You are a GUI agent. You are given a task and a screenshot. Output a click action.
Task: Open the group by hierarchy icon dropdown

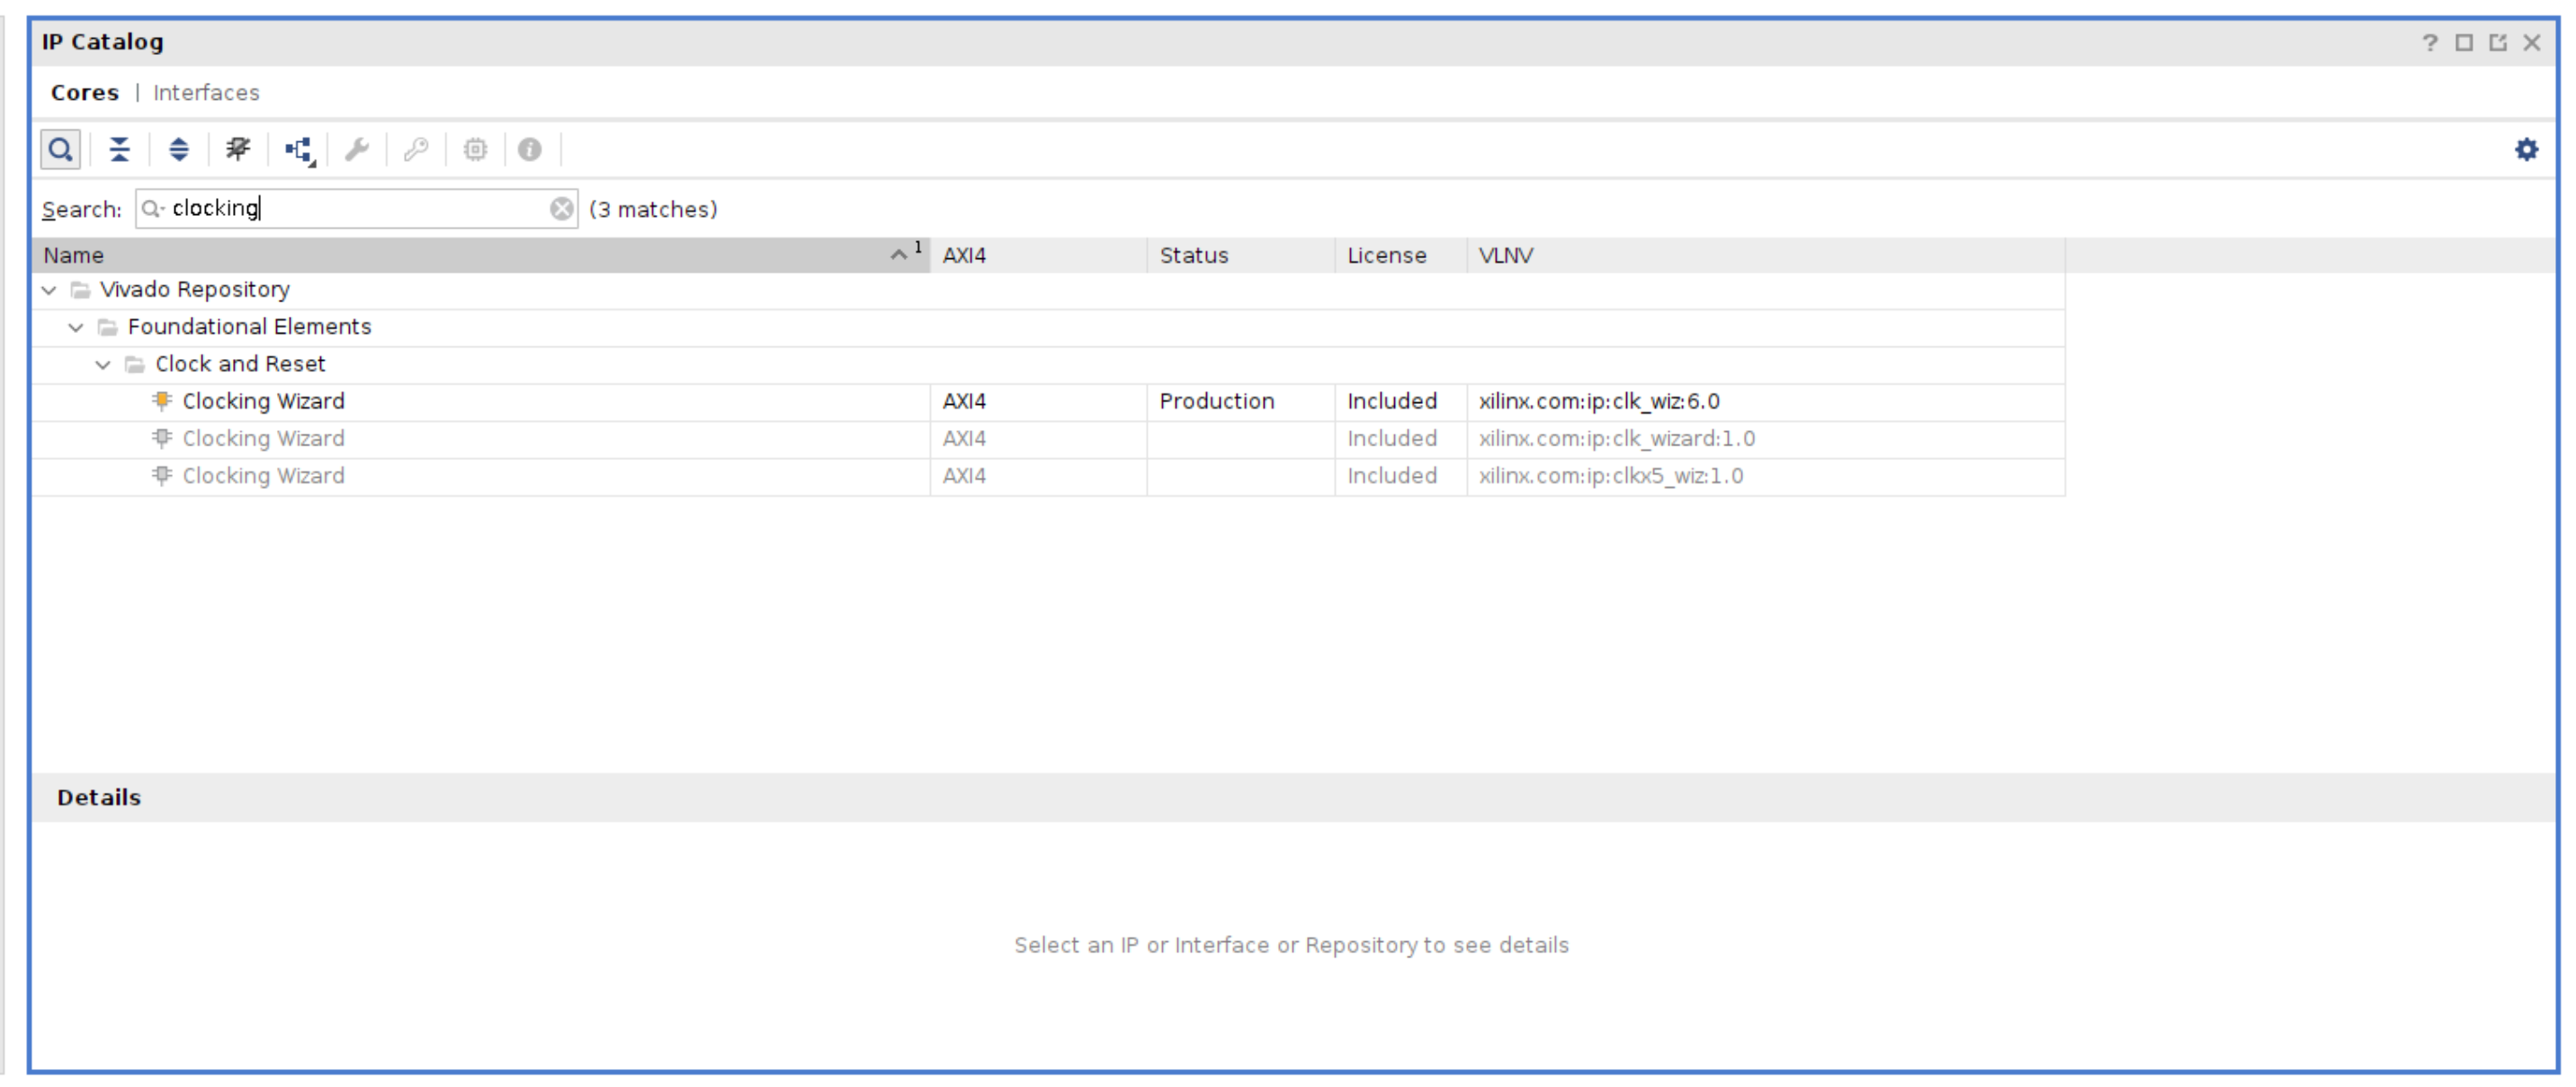(299, 151)
